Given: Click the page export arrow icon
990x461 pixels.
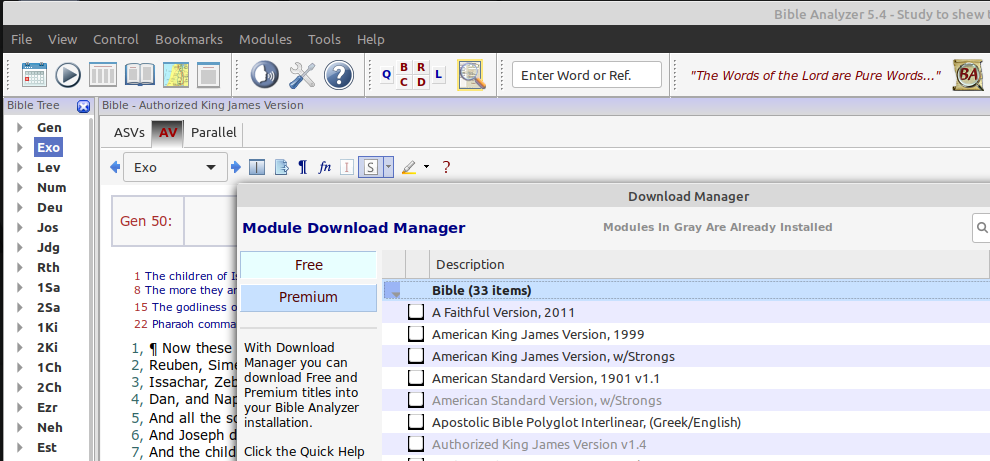Looking at the screenshot, I should [282, 167].
